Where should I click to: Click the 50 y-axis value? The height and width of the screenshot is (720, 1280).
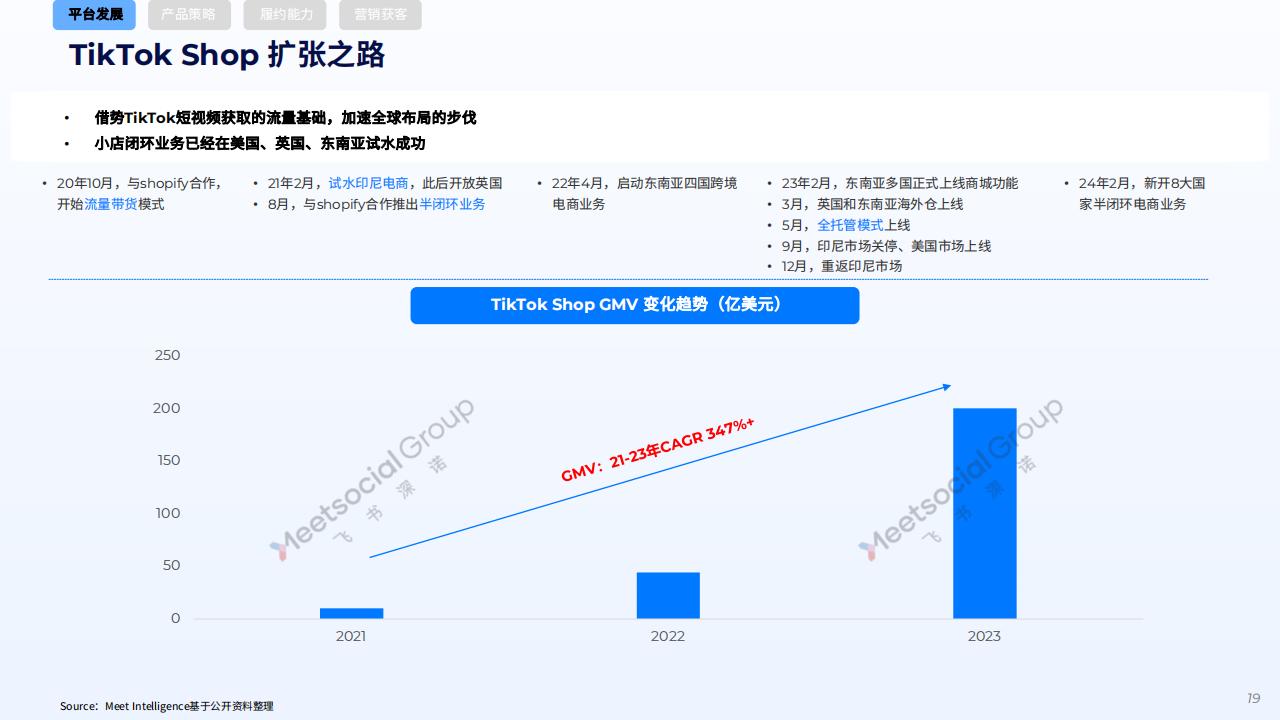(x=172, y=565)
